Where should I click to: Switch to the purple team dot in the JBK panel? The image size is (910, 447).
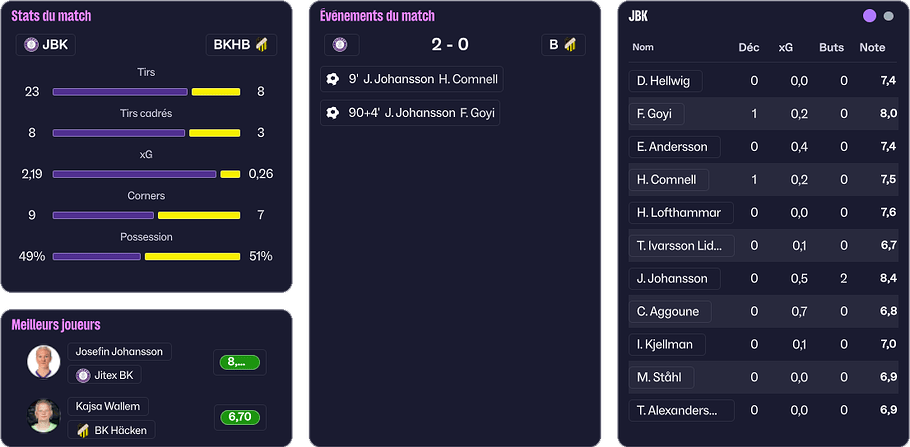pyautogui.click(x=869, y=16)
